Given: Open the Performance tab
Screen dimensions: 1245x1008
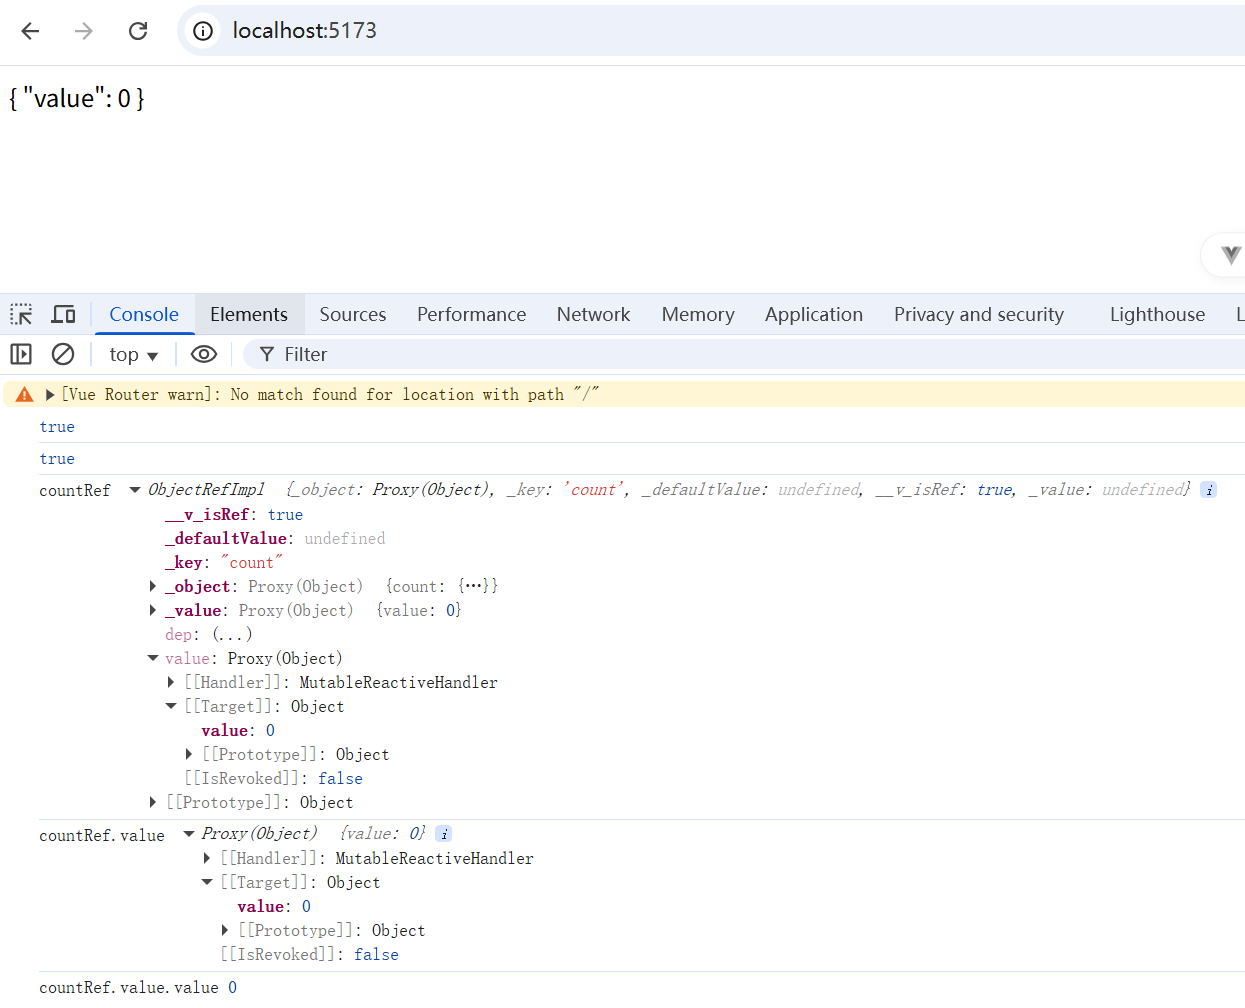Looking at the screenshot, I should click(x=471, y=314).
